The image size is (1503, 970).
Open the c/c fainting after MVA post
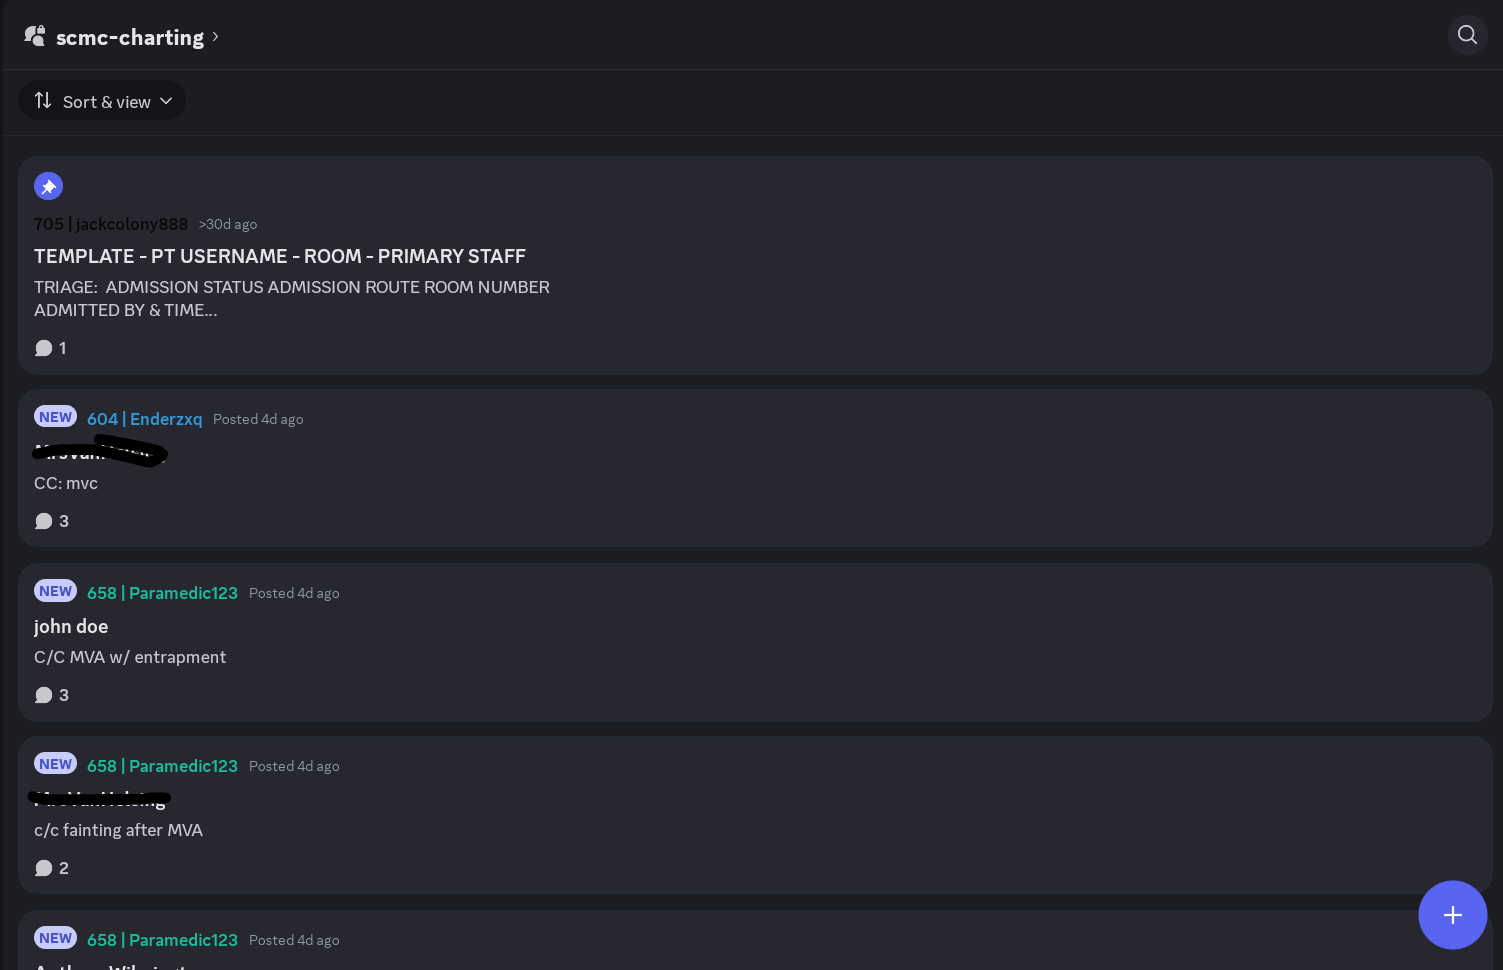click(755, 815)
